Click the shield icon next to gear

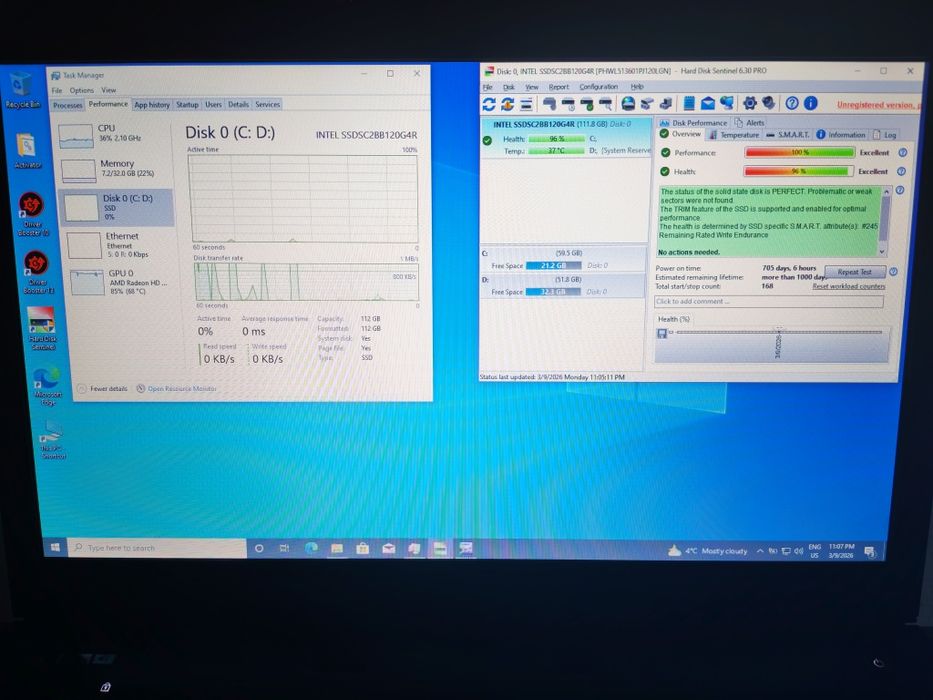[x=769, y=103]
